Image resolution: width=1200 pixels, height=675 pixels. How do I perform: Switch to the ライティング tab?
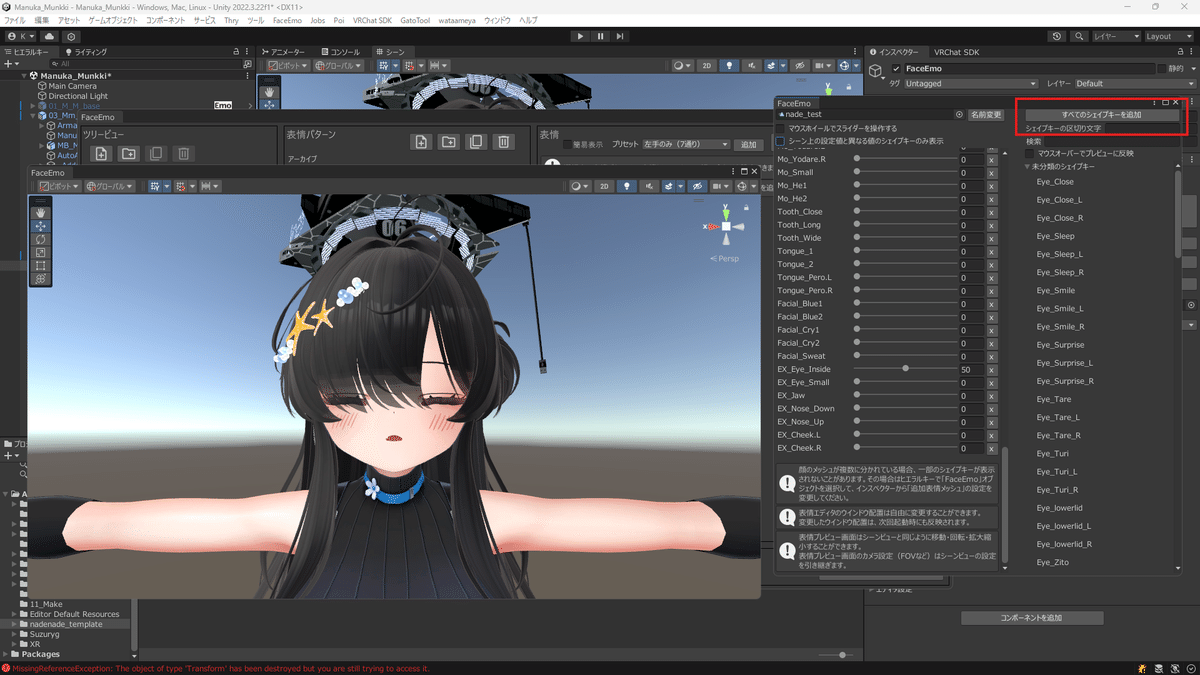86,52
